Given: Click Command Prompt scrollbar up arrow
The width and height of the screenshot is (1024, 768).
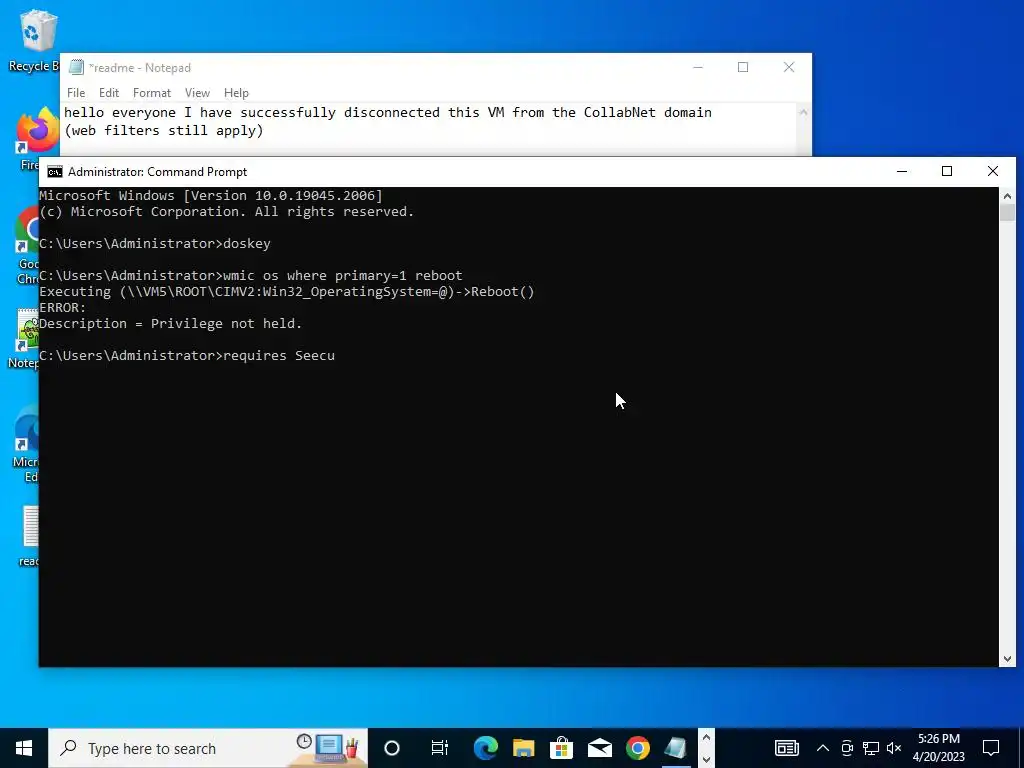Looking at the screenshot, I should tap(1007, 195).
